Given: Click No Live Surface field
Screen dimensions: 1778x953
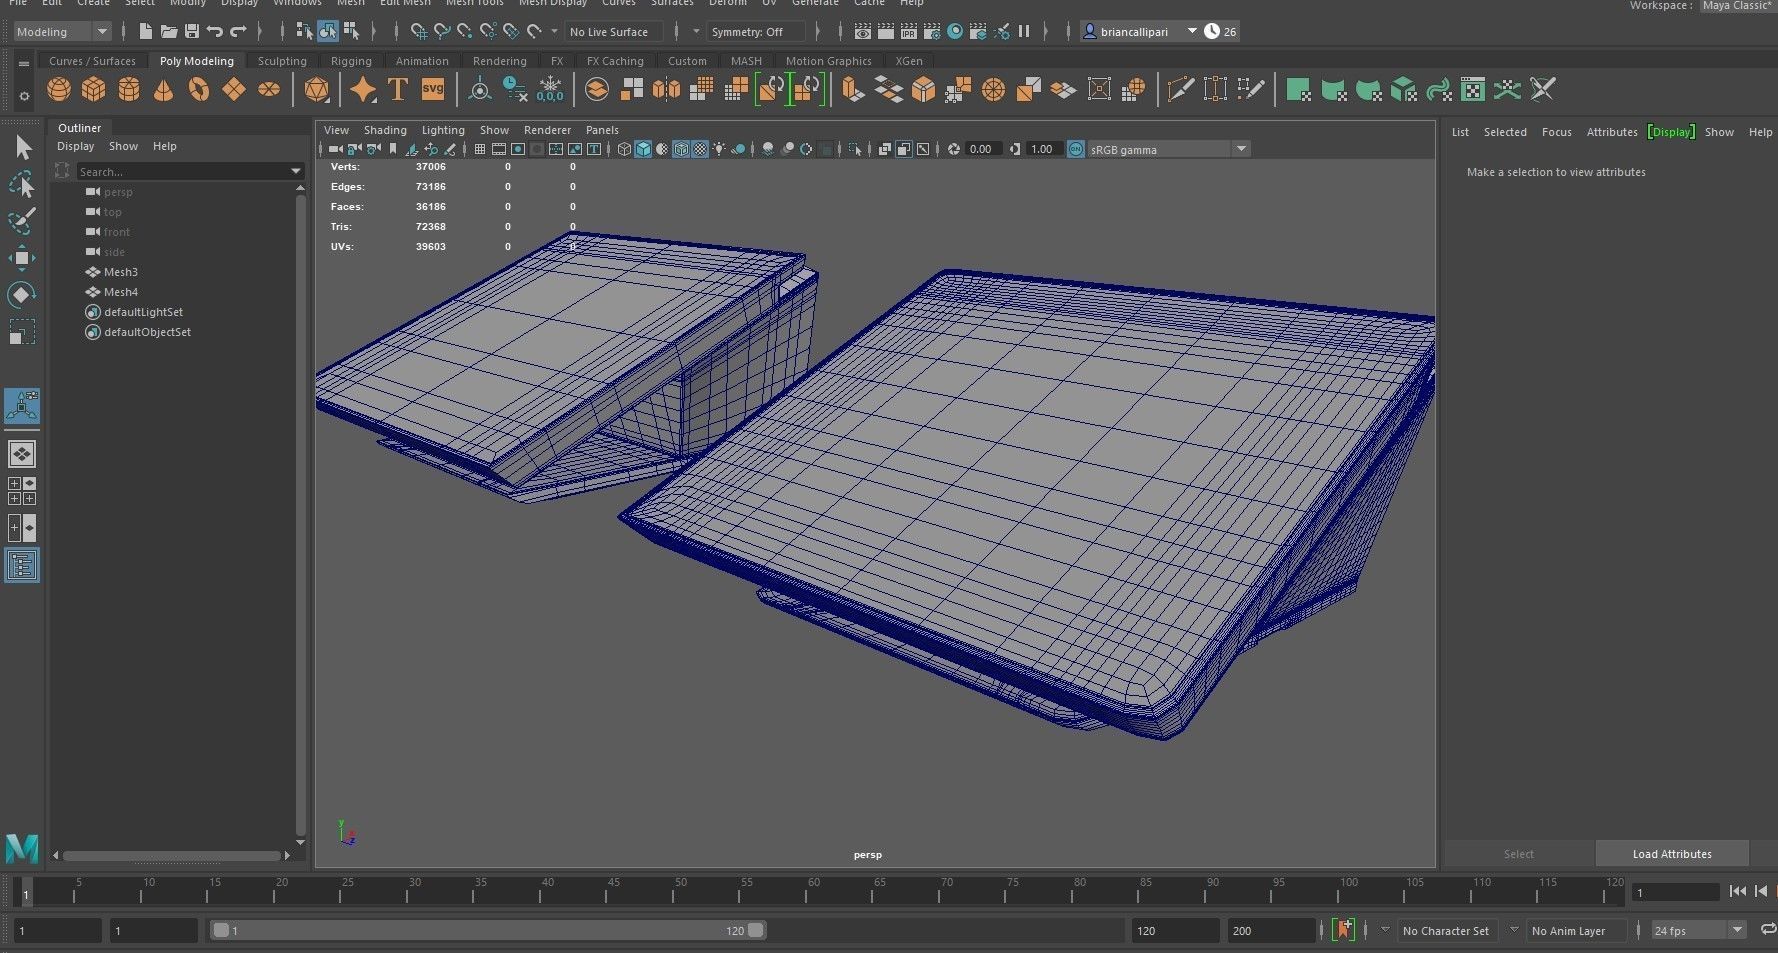Looking at the screenshot, I should pos(612,32).
